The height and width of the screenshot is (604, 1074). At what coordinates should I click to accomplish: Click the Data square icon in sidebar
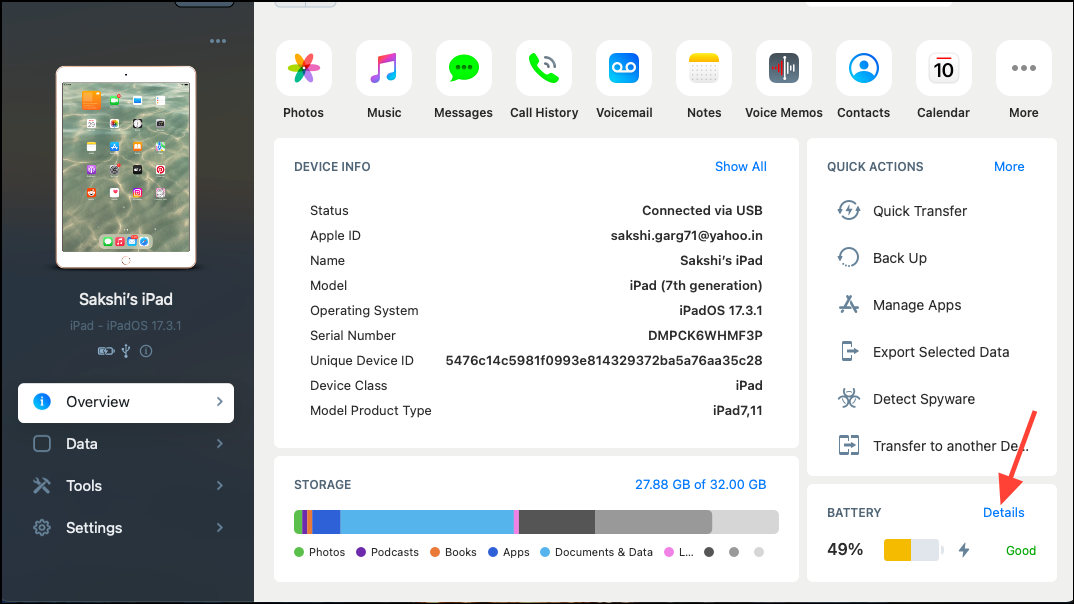coord(42,444)
